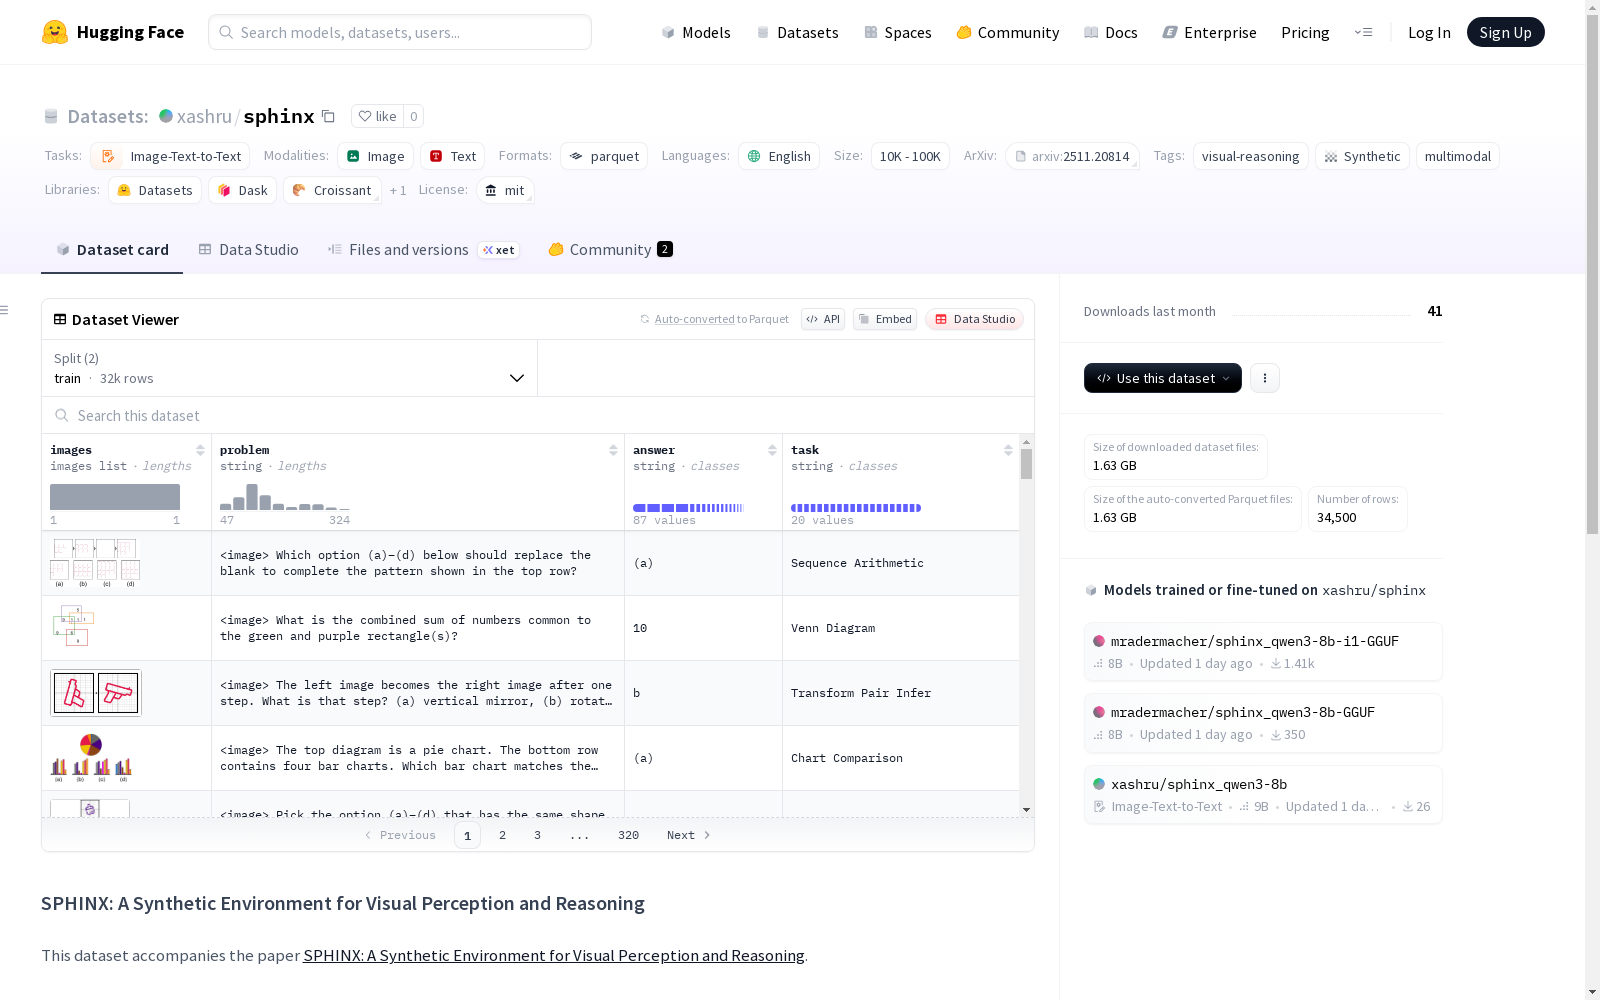Open the mit license tag
Screen dimensions: 1600x1000
(505, 190)
